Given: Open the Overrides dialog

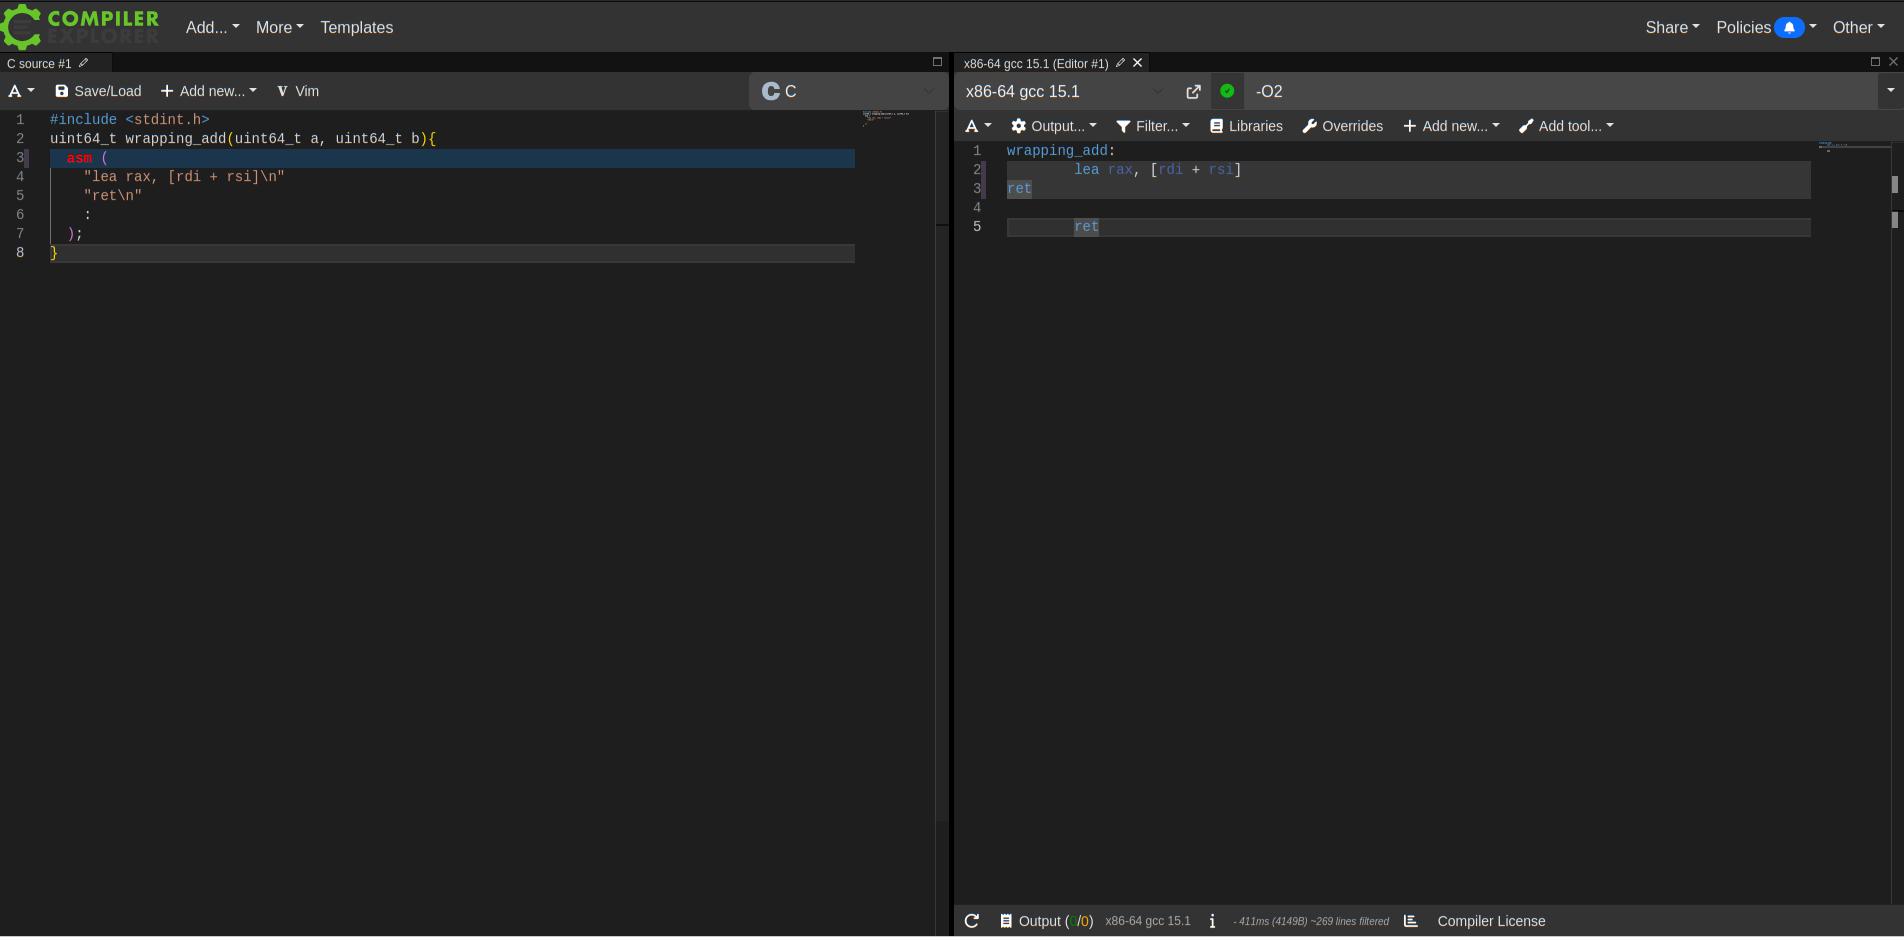Looking at the screenshot, I should click(1343, 126).
